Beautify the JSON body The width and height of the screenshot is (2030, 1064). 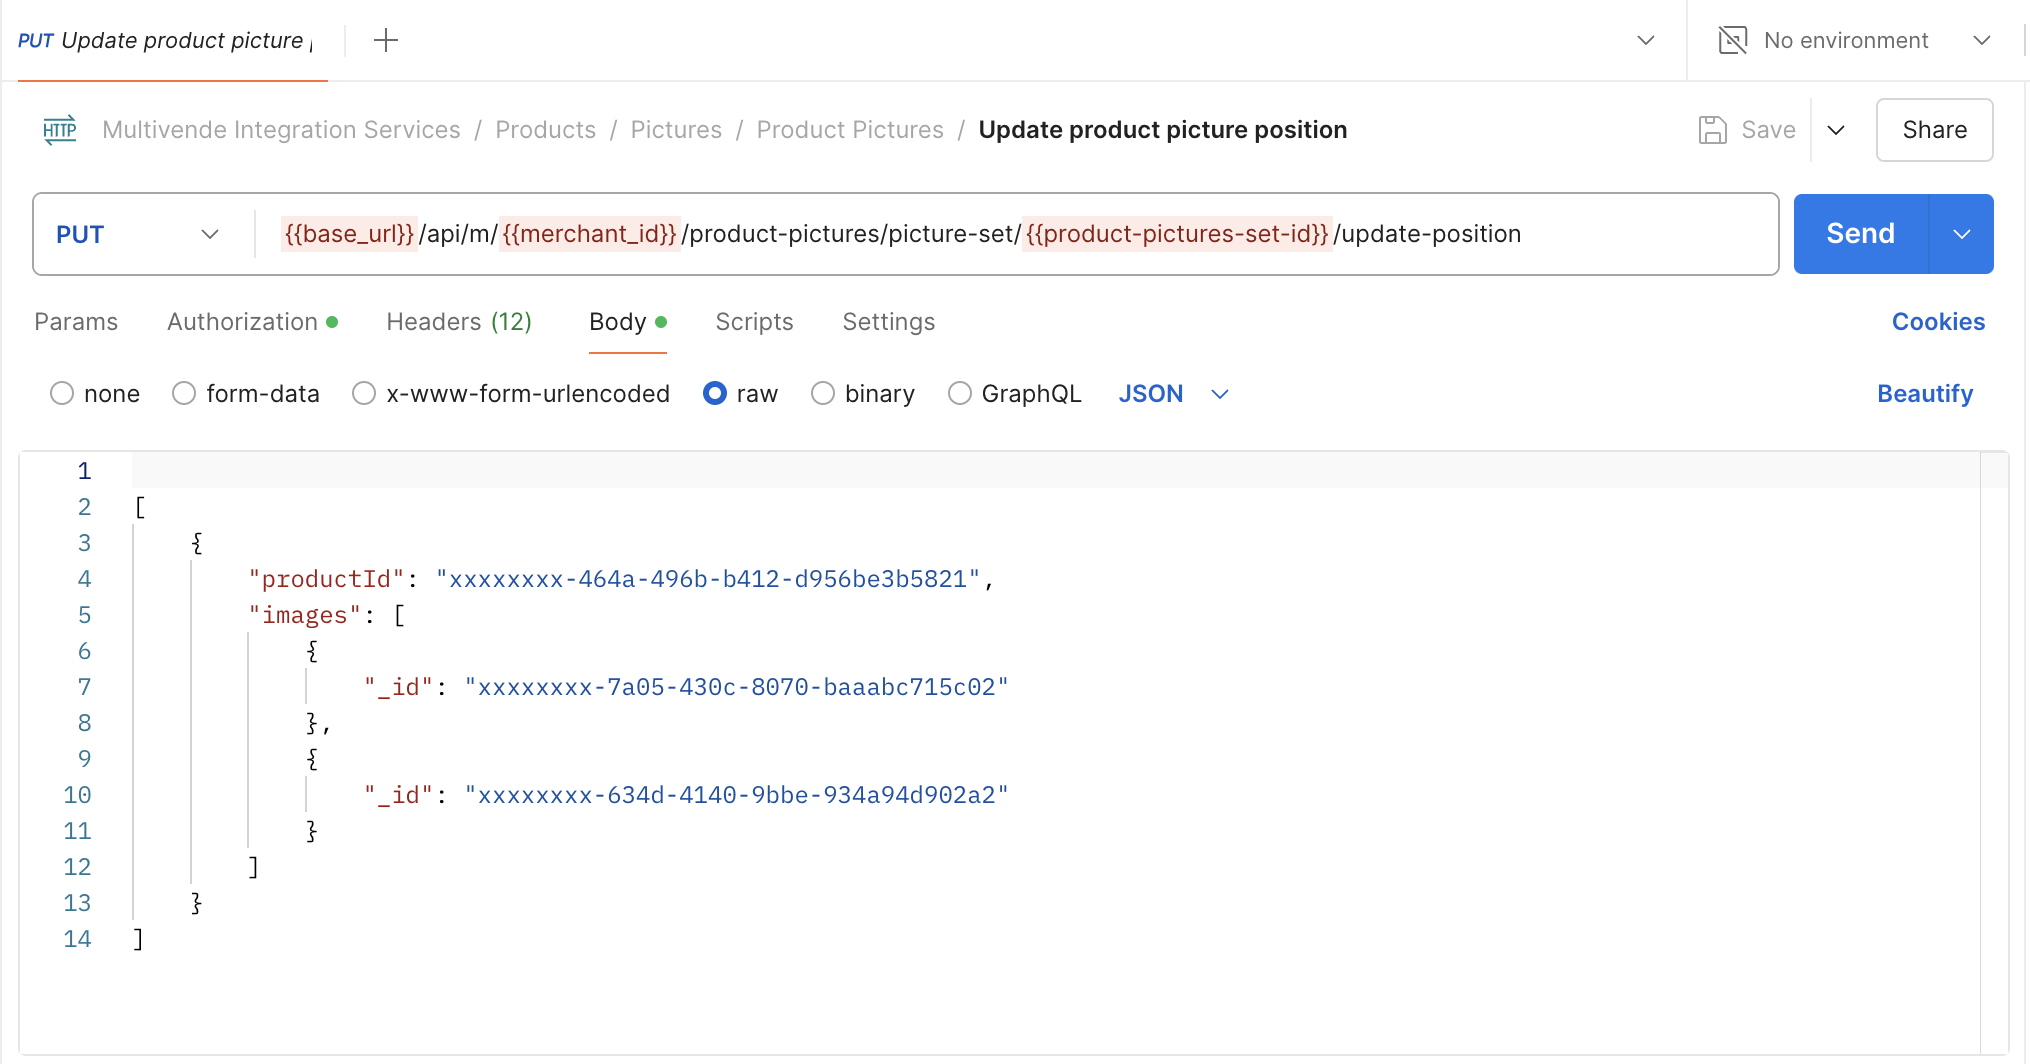(x=1925, y=393)
